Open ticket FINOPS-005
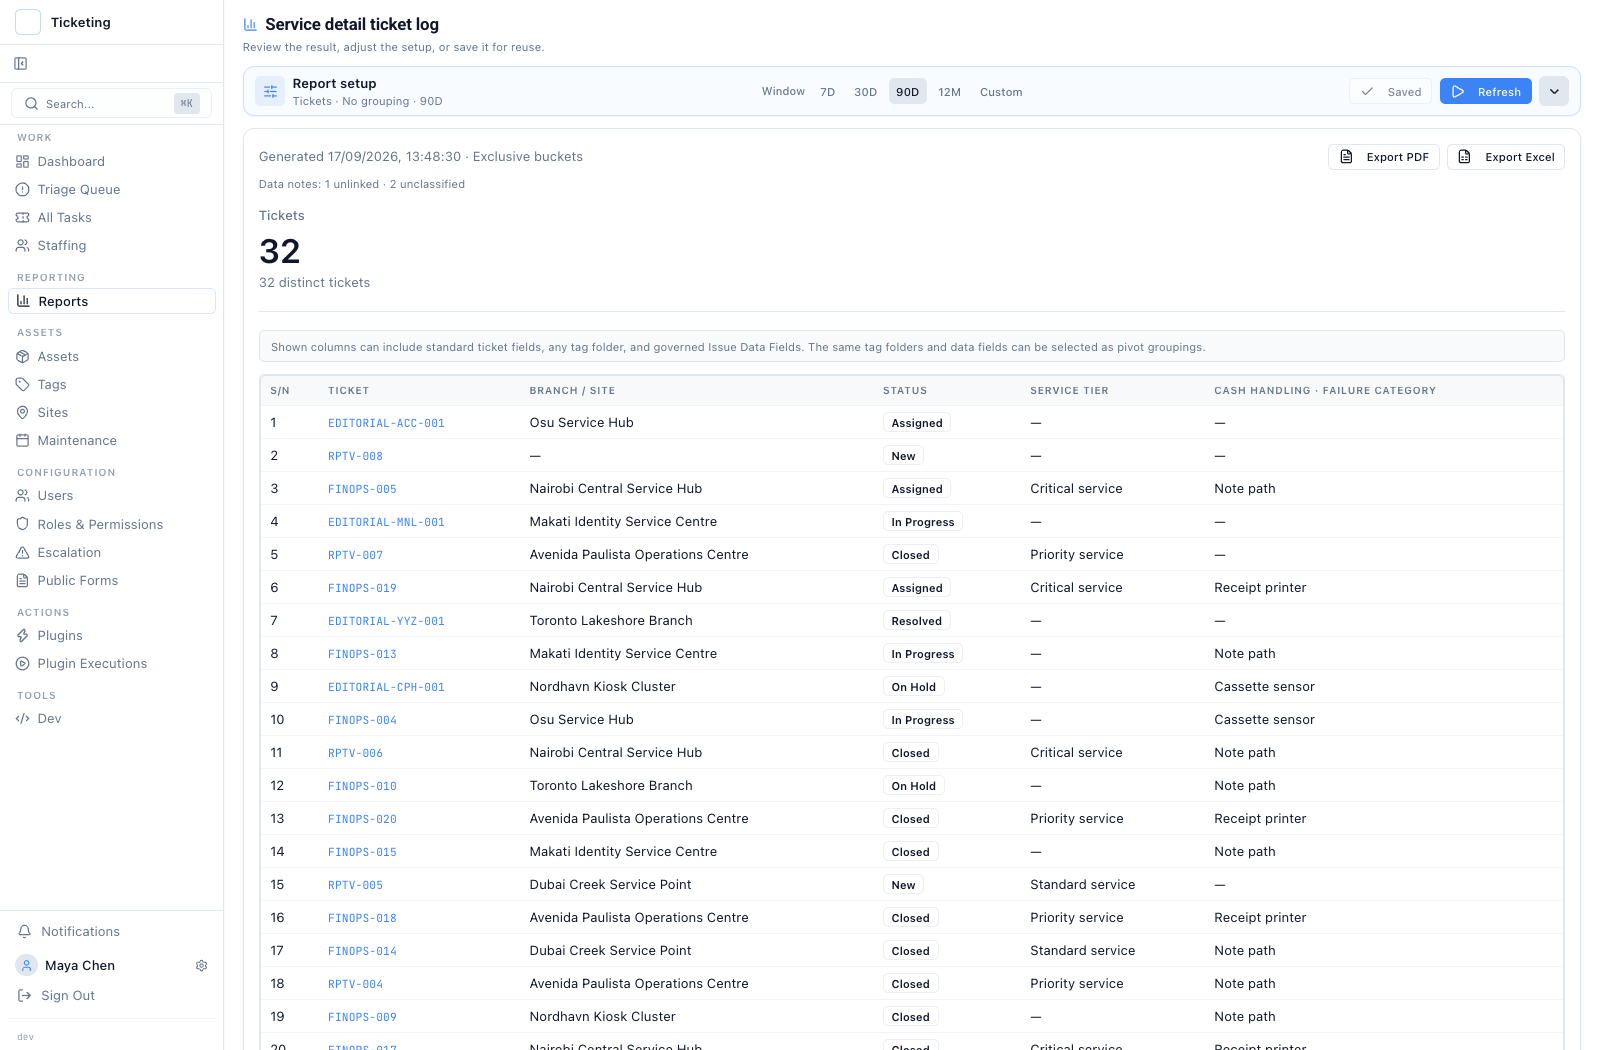The width and height of the screenshot is (1600, 1050). [362, 490]
